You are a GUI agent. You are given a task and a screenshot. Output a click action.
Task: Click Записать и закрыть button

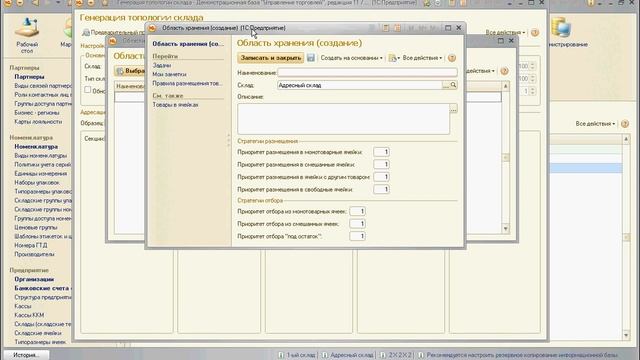click(x=271, y=58)
